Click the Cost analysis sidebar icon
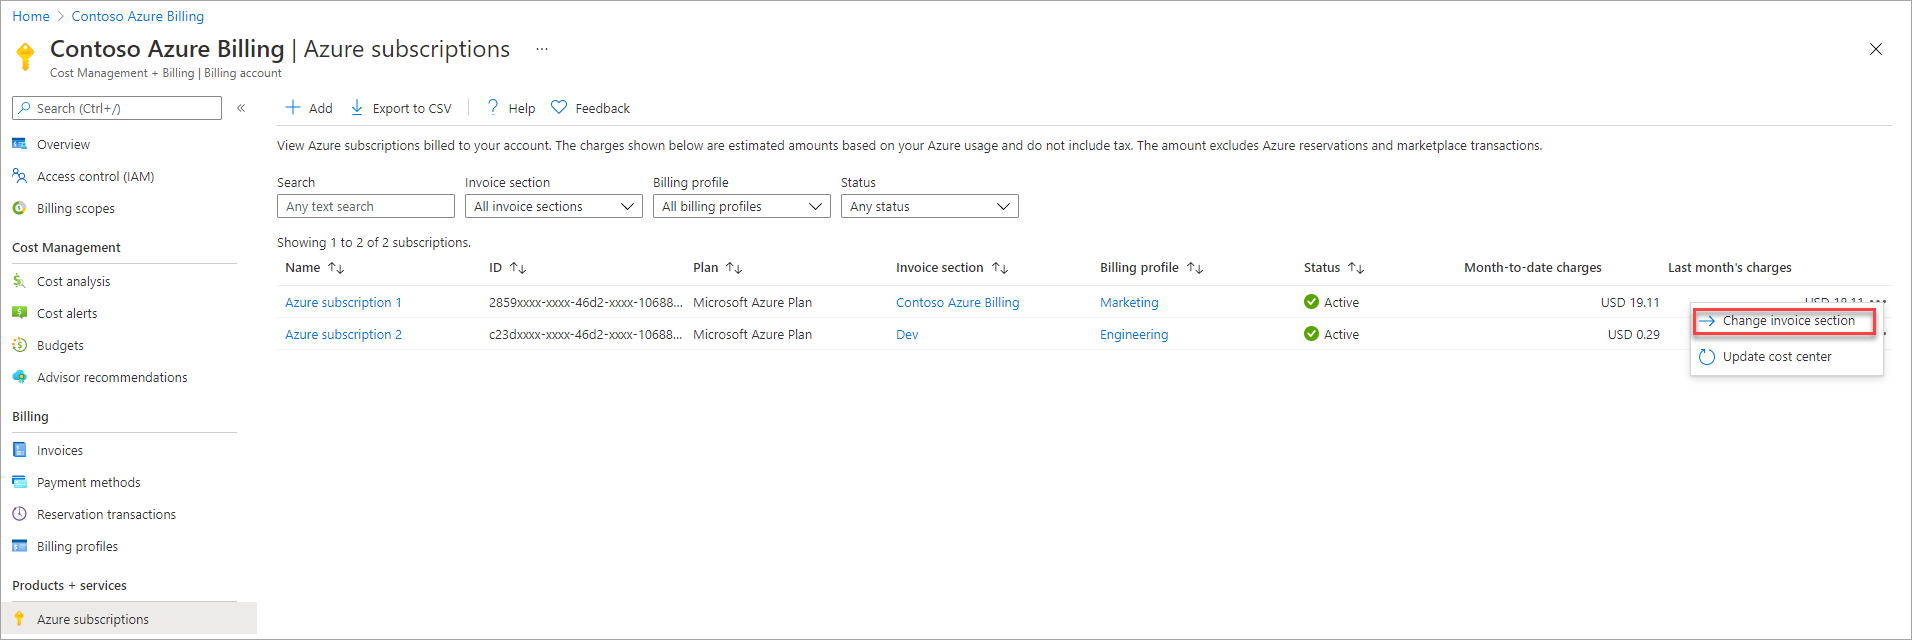Viewport: 1912px width, 640px height. coord(19,281)
